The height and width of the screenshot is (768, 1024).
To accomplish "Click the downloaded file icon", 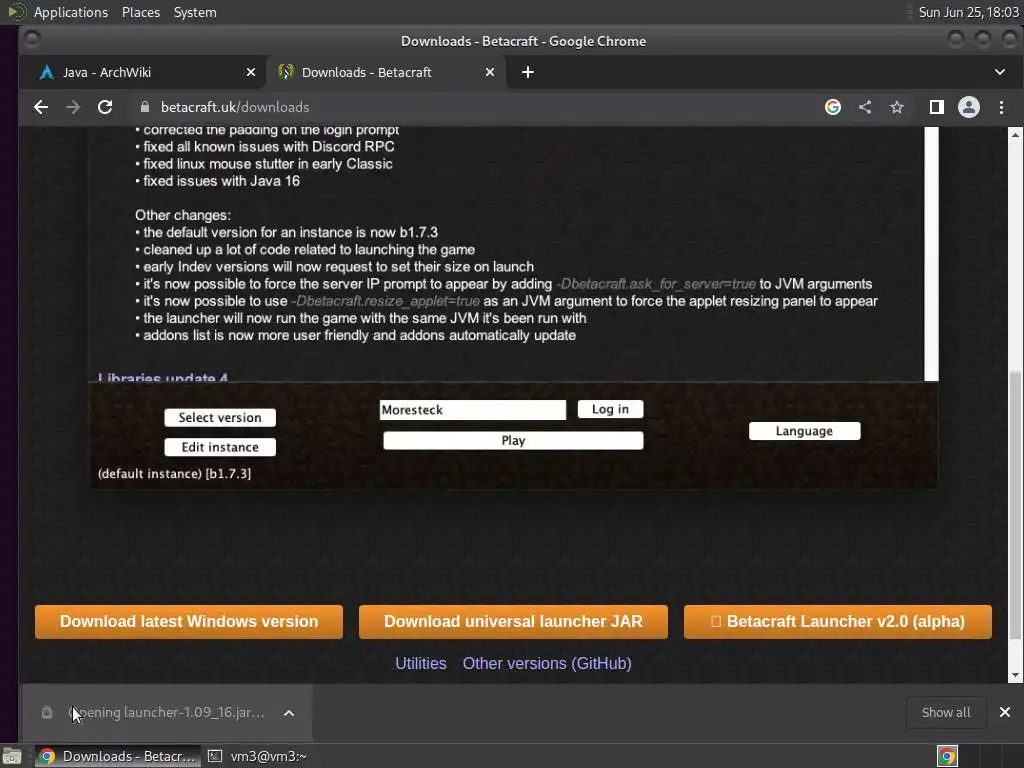I will (46, 712).
